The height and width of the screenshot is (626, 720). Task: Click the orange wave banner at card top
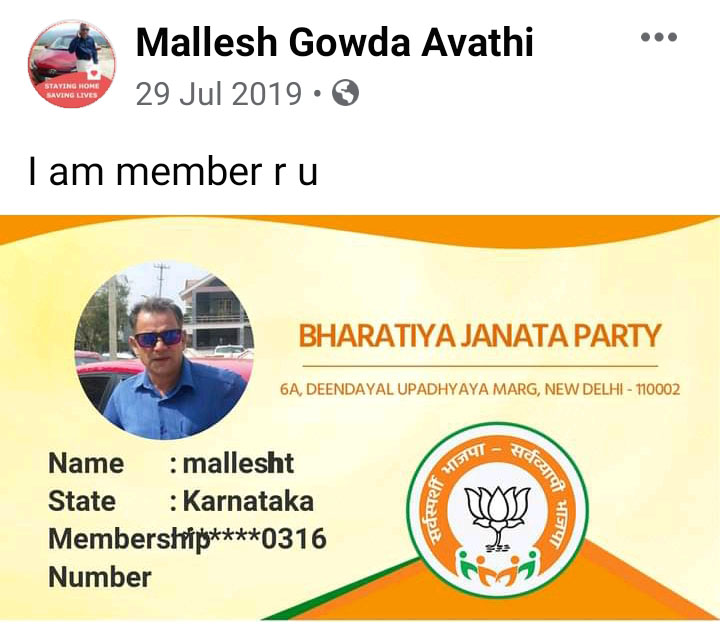[360, 231]
